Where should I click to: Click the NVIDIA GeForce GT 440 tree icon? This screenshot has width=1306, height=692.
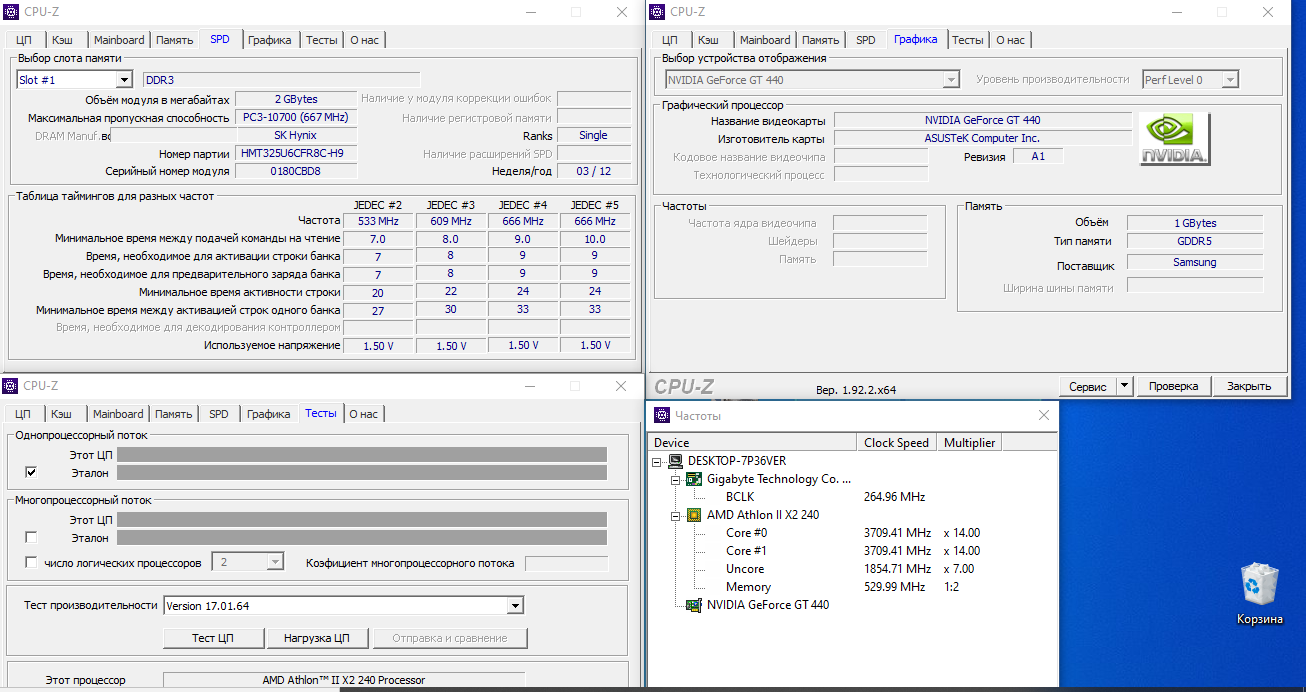pyautogui.click(x=694, y=605)
